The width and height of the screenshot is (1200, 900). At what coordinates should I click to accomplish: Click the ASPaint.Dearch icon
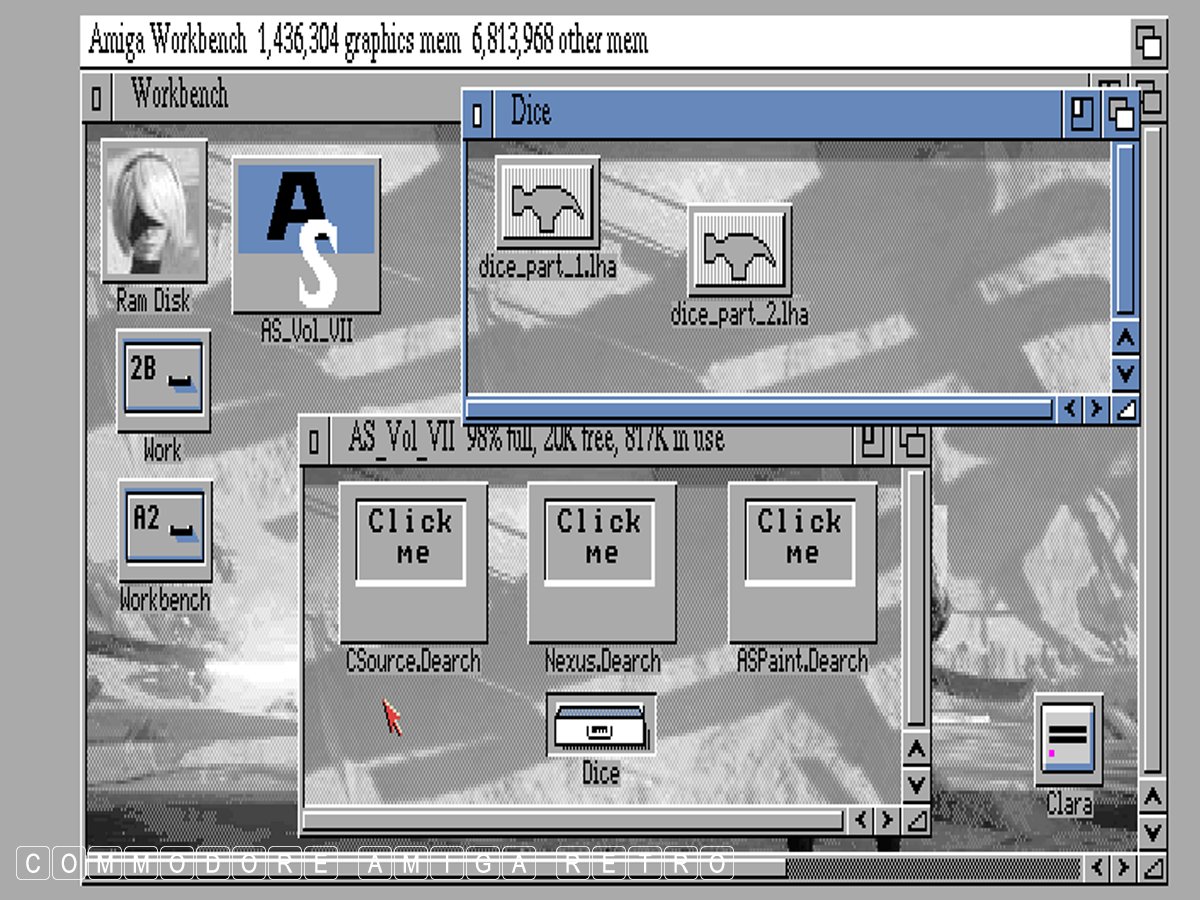(x=801, y=562)
